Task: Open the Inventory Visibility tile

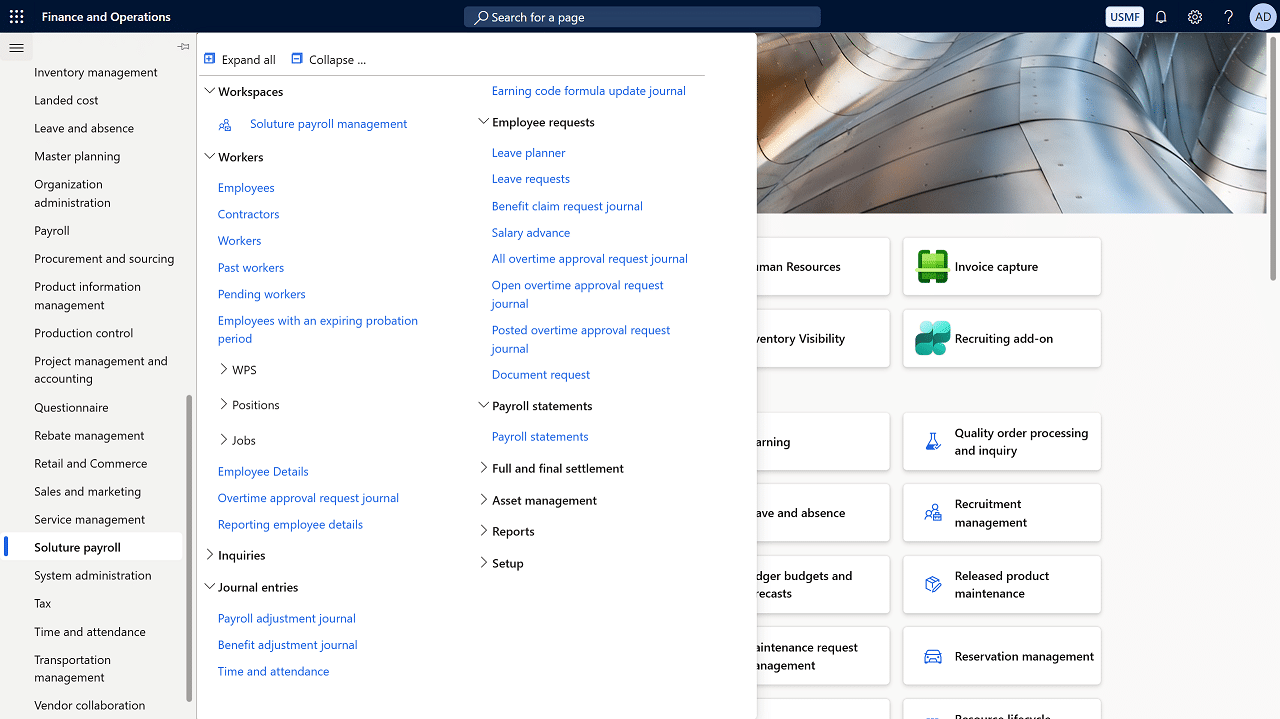Action: (x=822, y=338)
